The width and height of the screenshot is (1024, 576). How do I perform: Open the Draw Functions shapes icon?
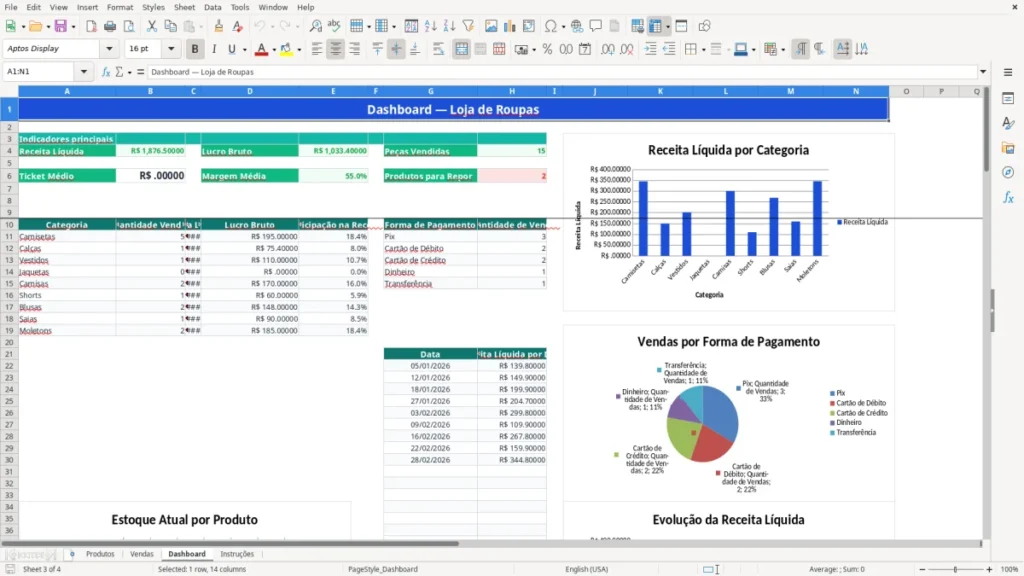[x=704, y=26]
